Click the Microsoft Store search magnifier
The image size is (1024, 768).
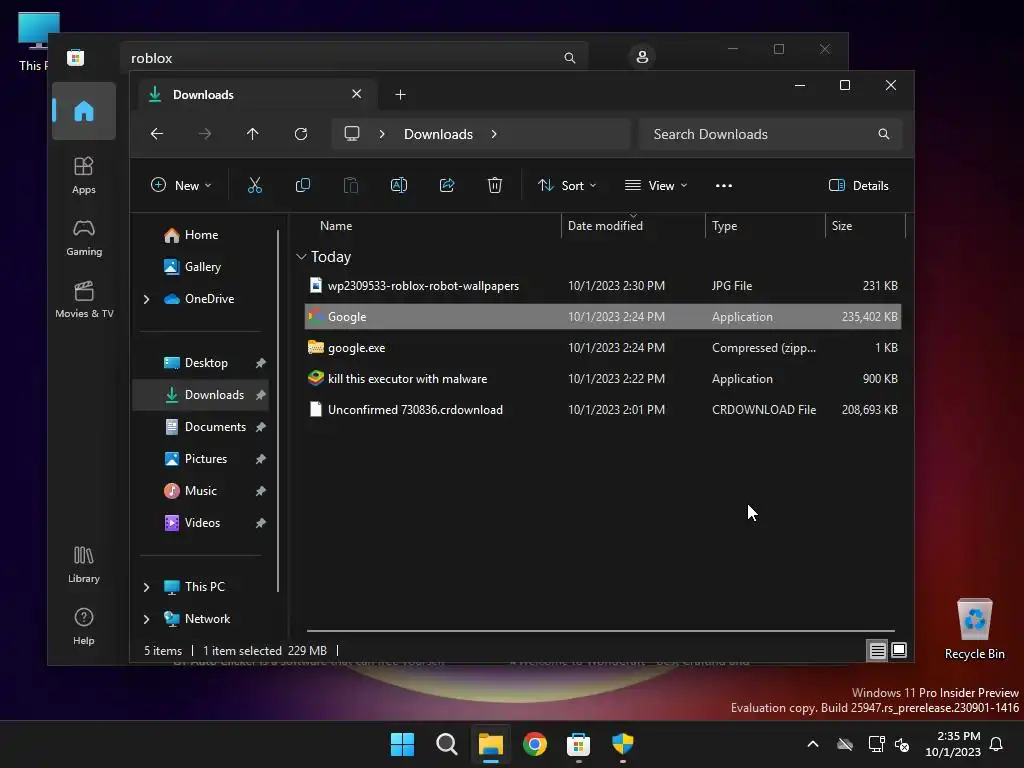coord(569,57)
